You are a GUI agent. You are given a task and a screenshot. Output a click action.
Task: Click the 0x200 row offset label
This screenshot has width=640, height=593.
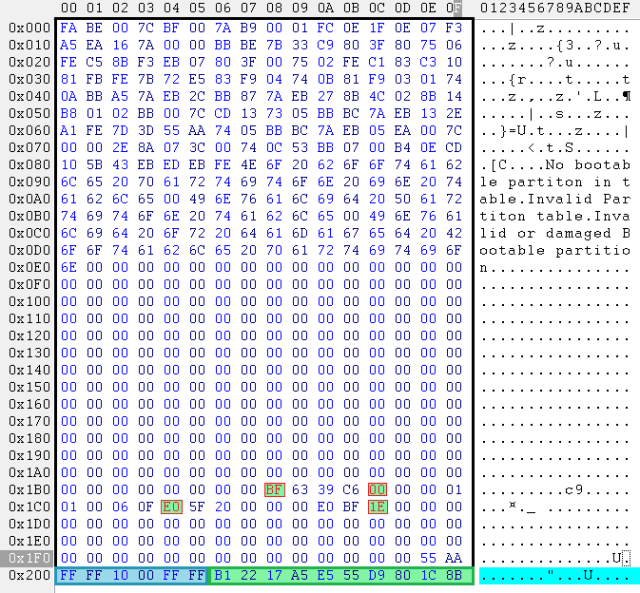pyautogui.click(x=29, y=575)
